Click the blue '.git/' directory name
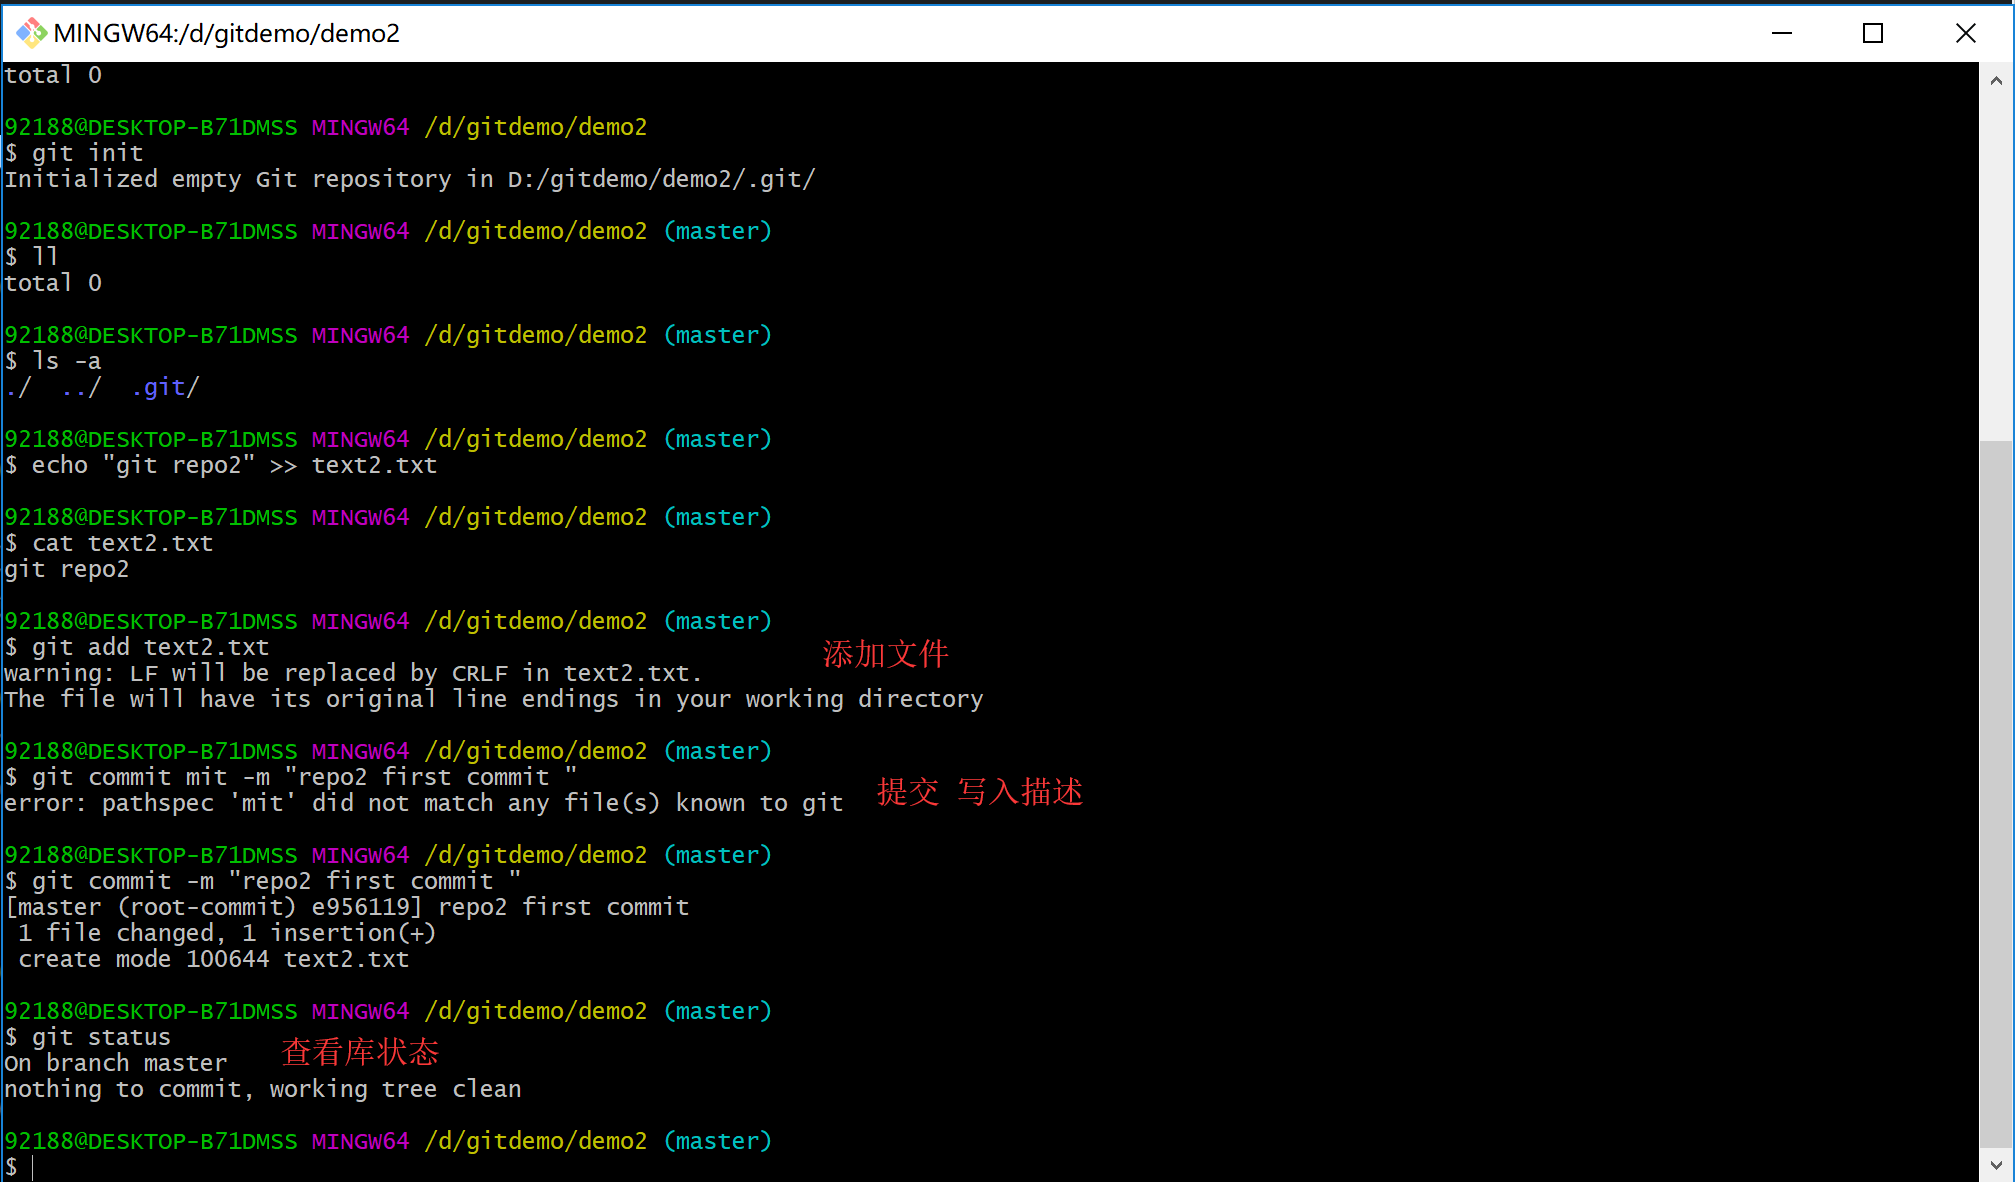The height and width of the screenshot is (1182, 2015). [x=166, y=387]
